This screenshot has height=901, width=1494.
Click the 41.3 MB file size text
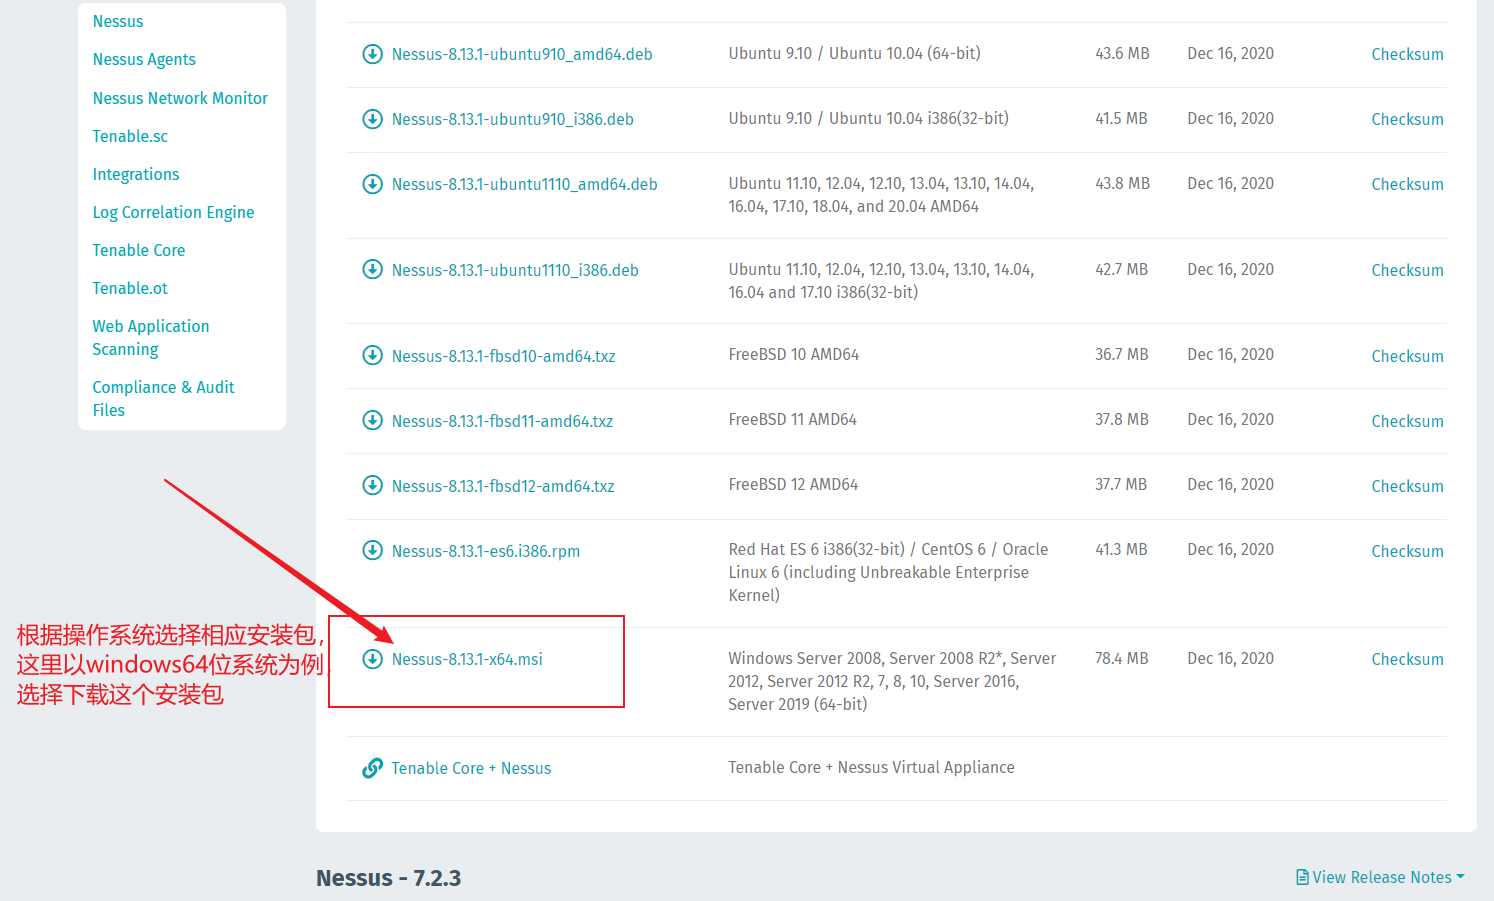pos(1121,549)
